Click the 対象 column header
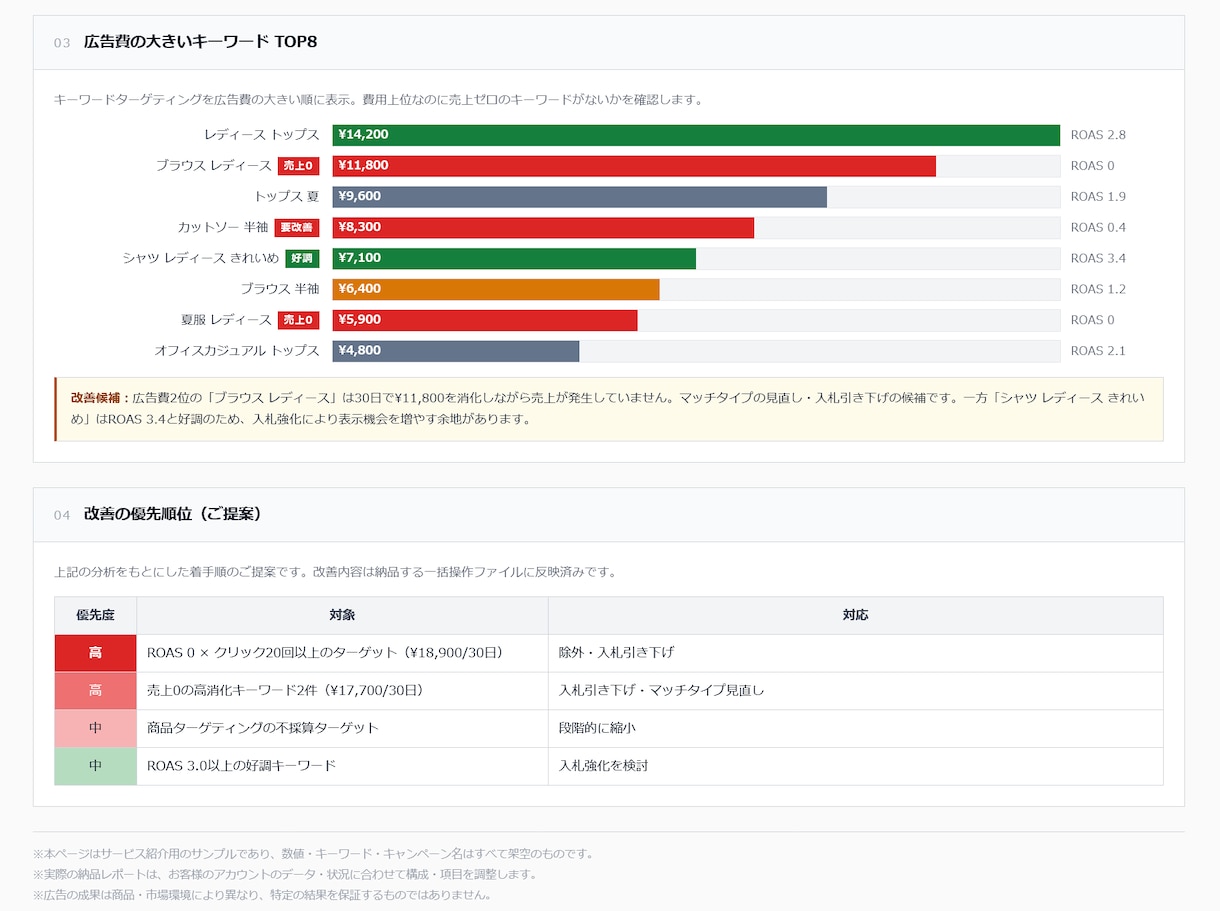Screen dimensions: 1220x911 (342, 616)
